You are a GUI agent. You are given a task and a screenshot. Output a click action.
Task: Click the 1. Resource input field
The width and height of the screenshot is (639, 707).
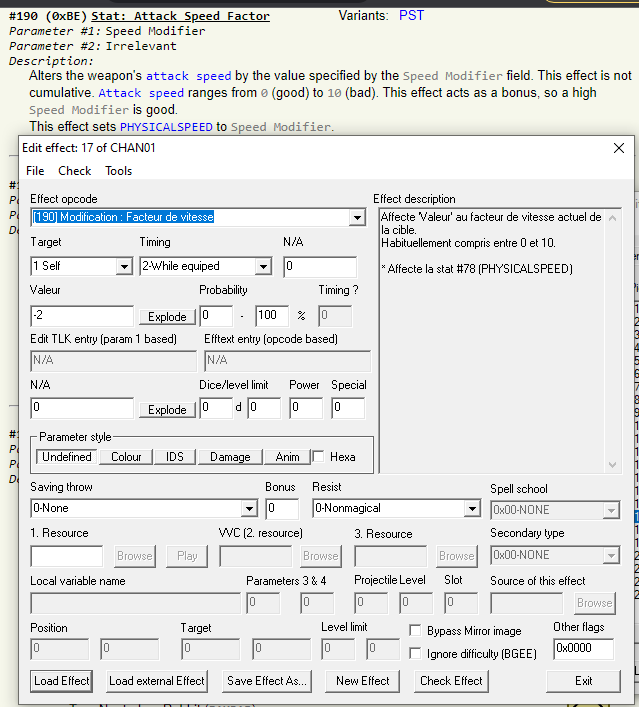pos(67,556)
